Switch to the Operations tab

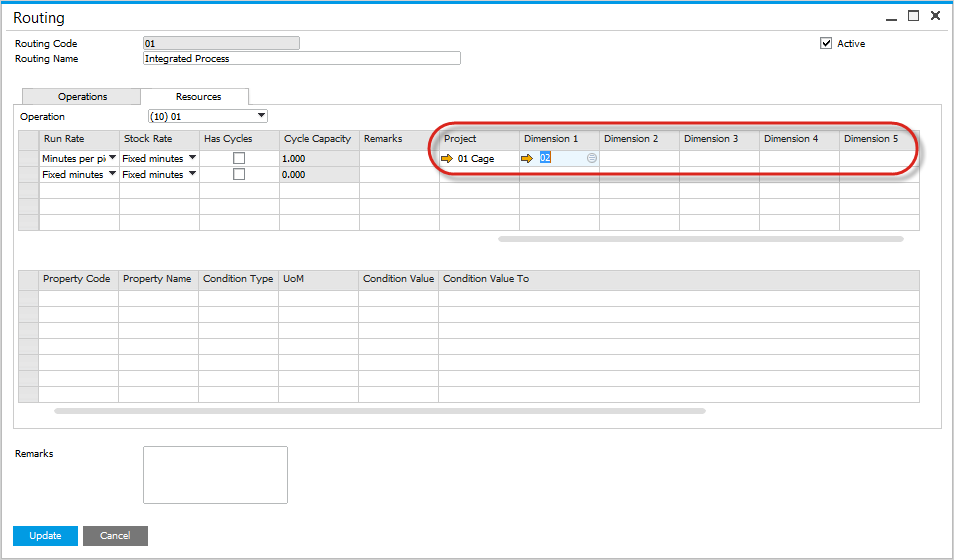(x=83, y=96)
